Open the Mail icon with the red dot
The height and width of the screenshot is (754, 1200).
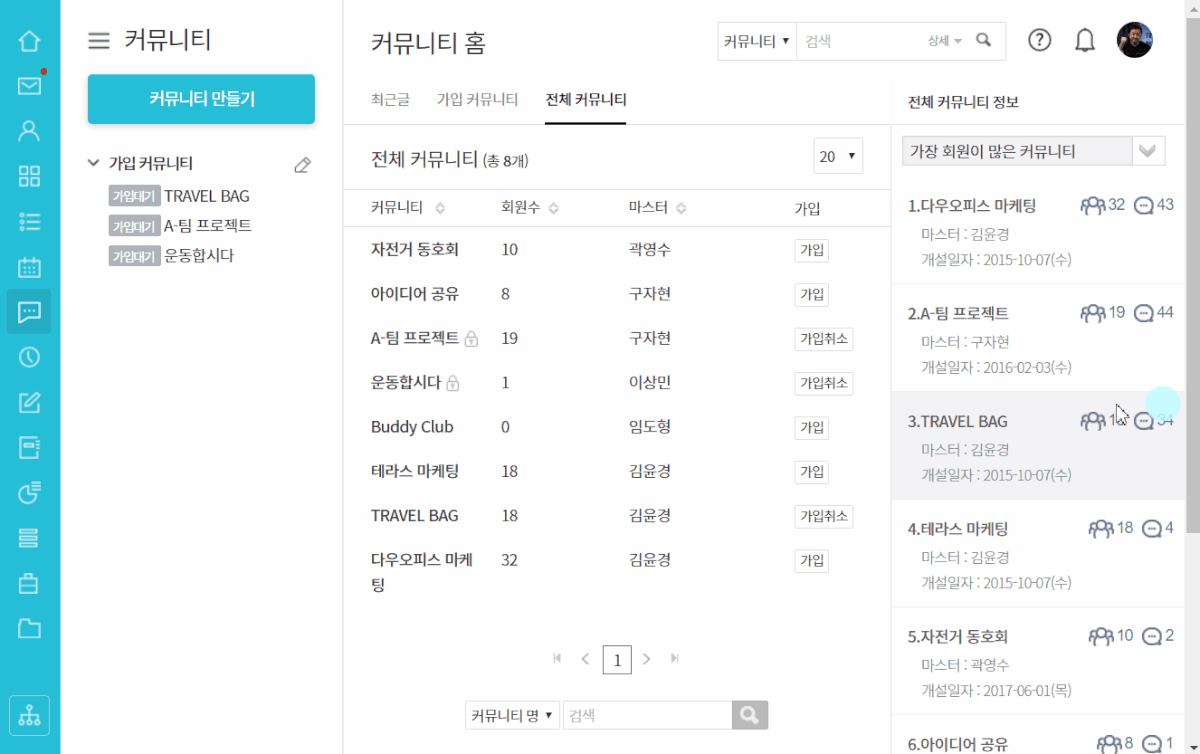click(x=29, y=86)
